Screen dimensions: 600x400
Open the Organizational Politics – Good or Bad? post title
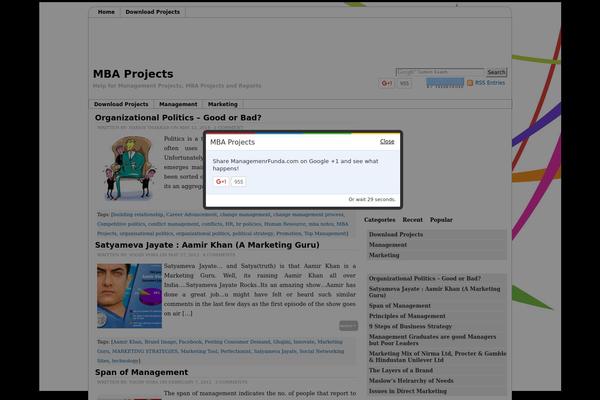click(178, 118)
